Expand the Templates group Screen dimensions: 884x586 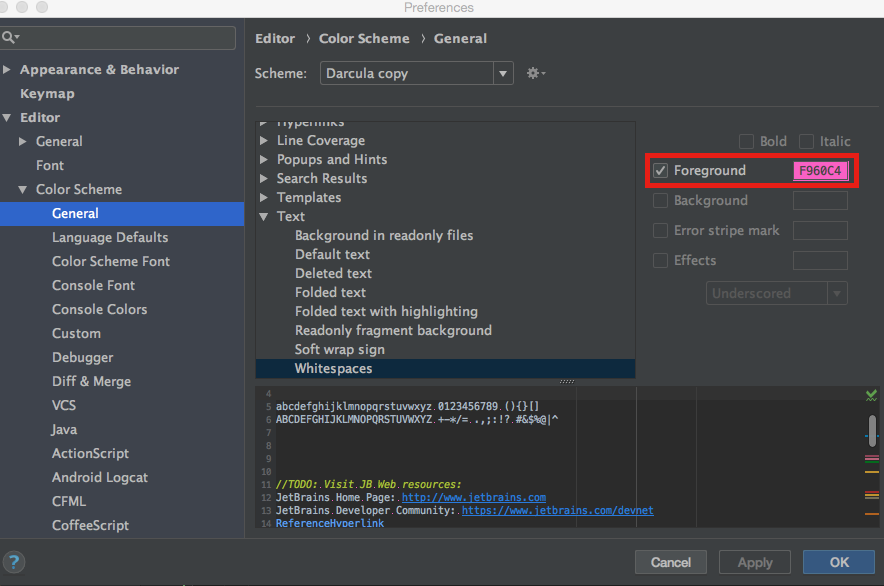pyautogui.click(x=263, y=197)
